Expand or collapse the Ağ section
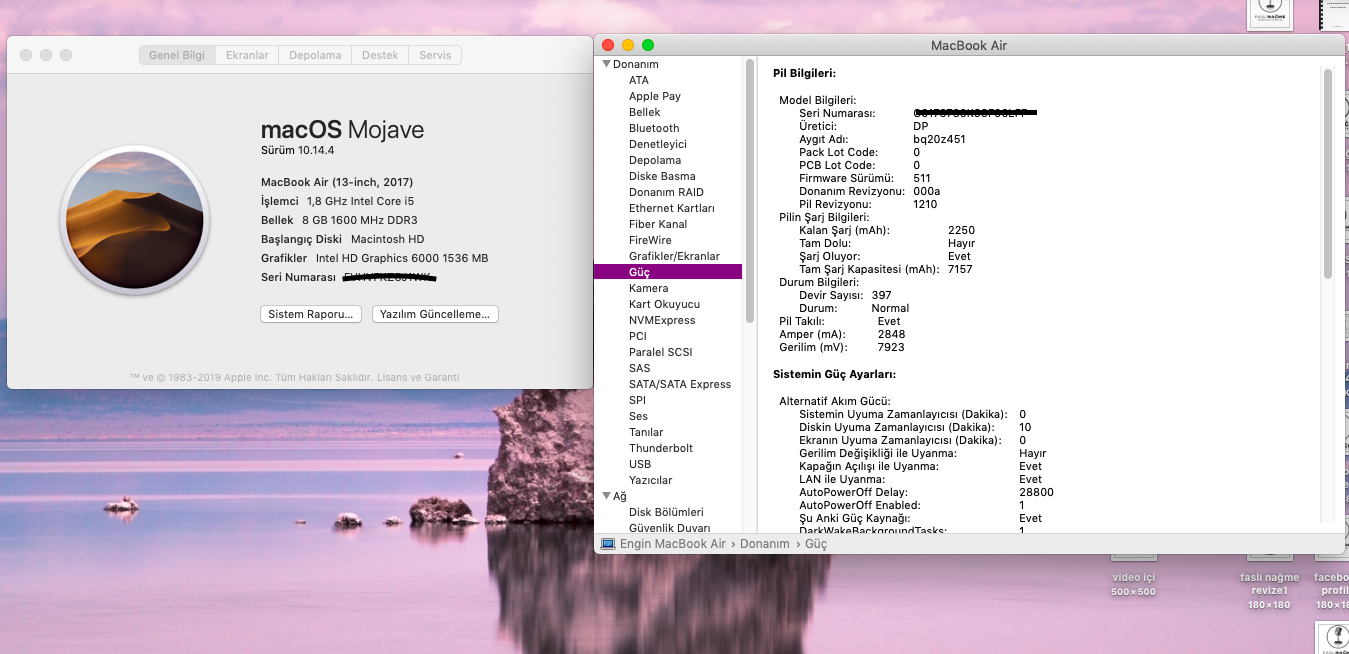This screenshot has height=654, width=1349. tap(606, 496)
